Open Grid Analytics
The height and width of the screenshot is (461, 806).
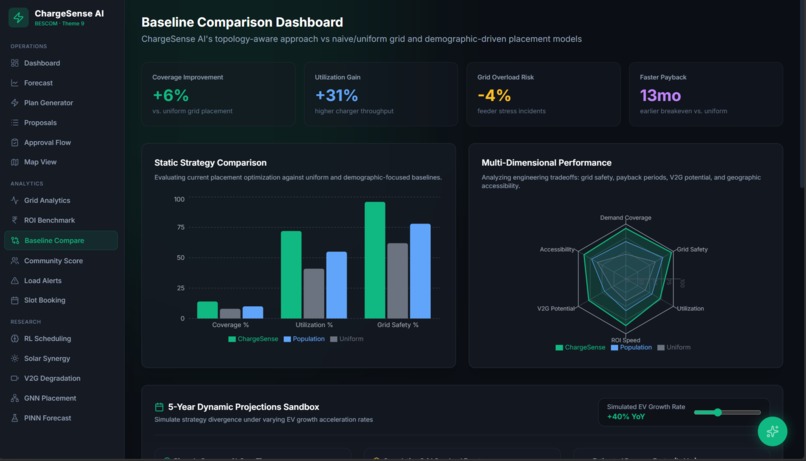tap(61, 200)
